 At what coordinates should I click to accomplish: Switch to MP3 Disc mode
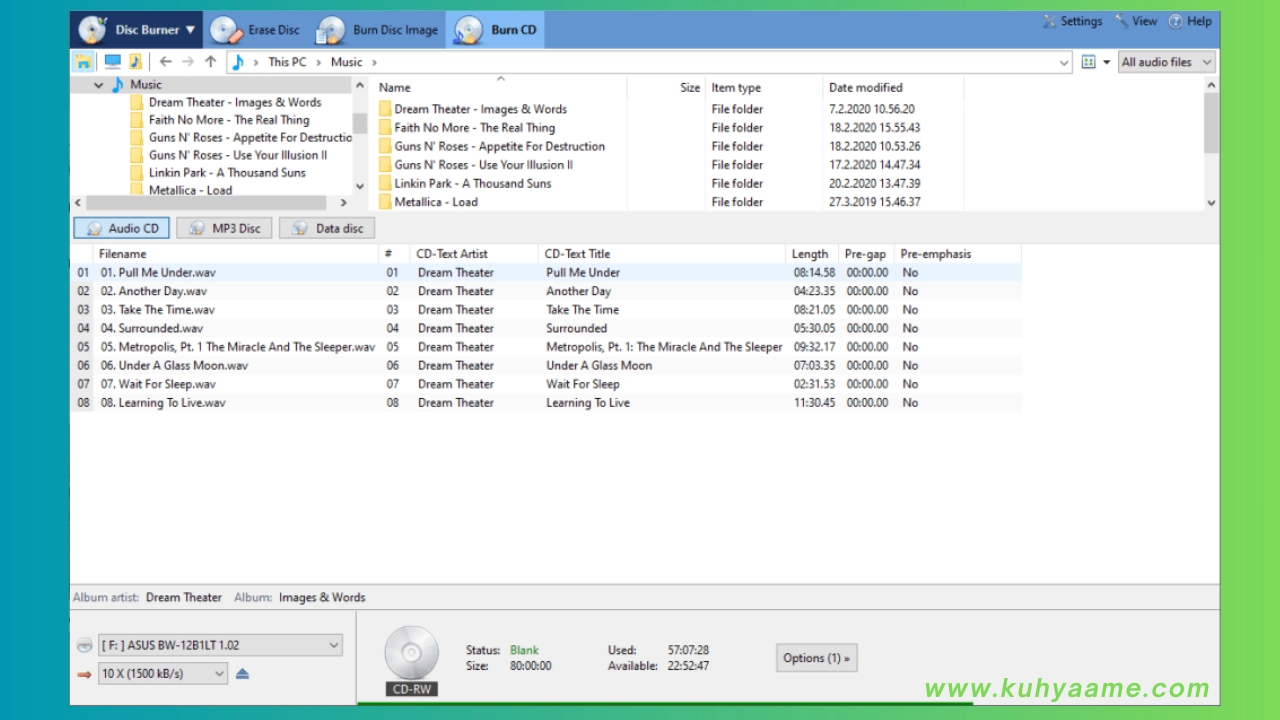click(x=225, y=228)
